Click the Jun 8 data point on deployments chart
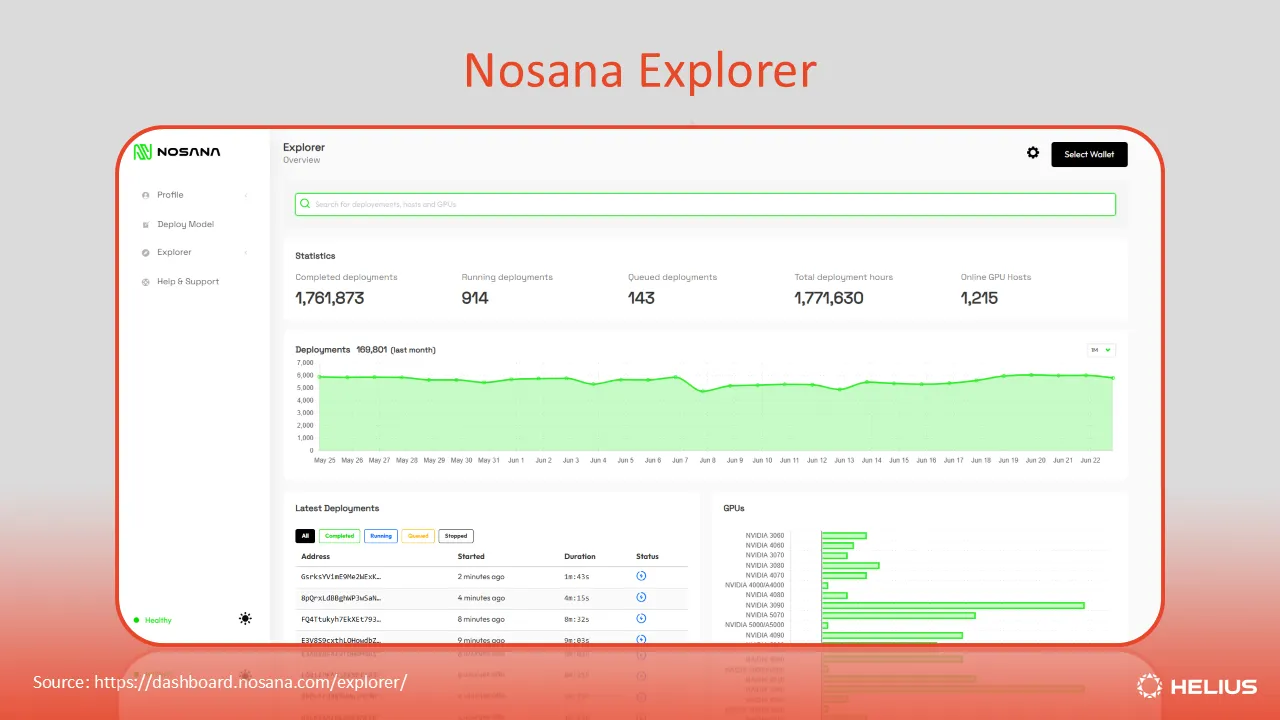Image resolution: width=1280 pixels, height=720 pixels. tap(703, 391)
